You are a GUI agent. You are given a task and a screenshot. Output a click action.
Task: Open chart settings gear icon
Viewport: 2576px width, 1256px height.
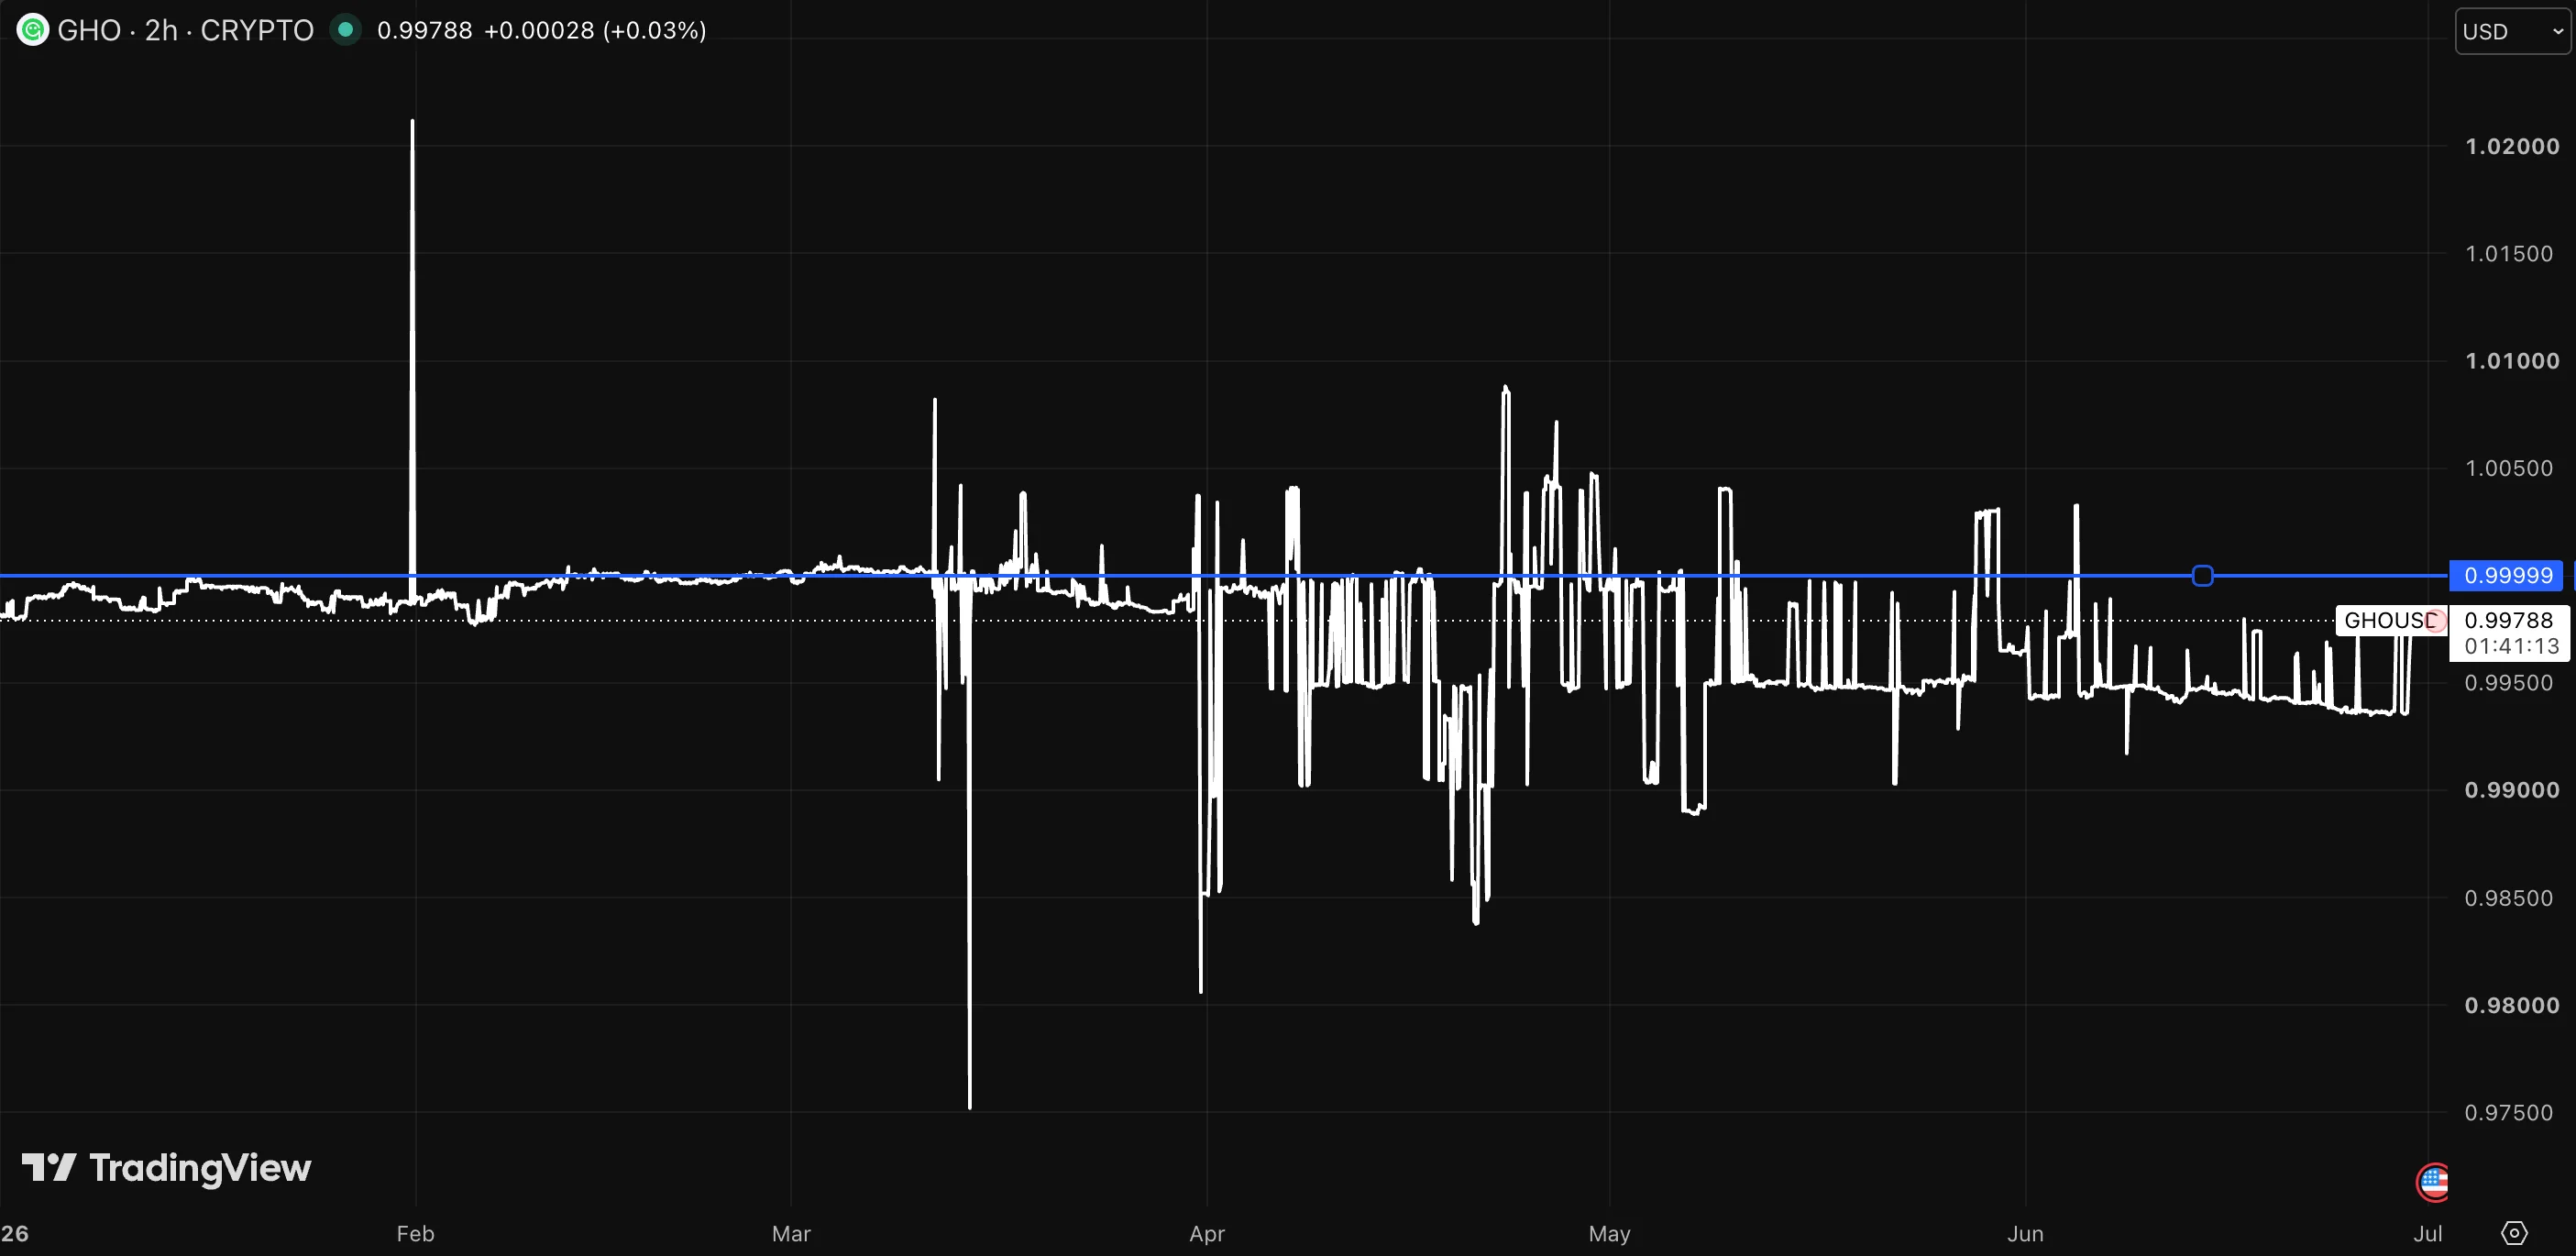click(x=2513, y=1233)
